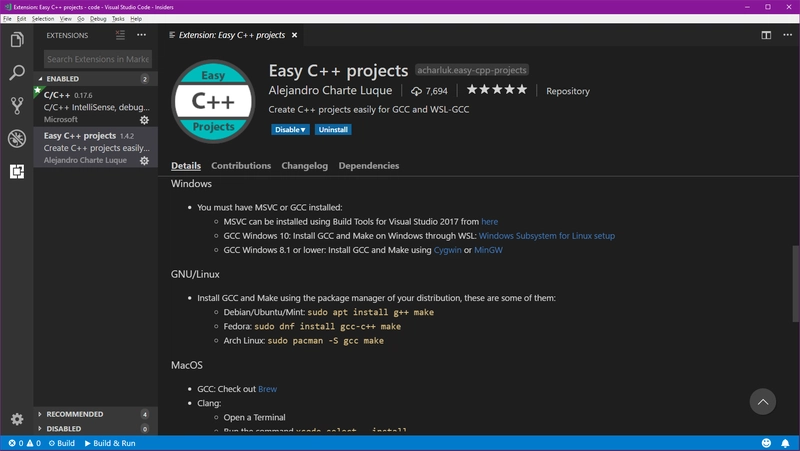
Task: Open manage gear for C/C++ extension
Action: 144,120
